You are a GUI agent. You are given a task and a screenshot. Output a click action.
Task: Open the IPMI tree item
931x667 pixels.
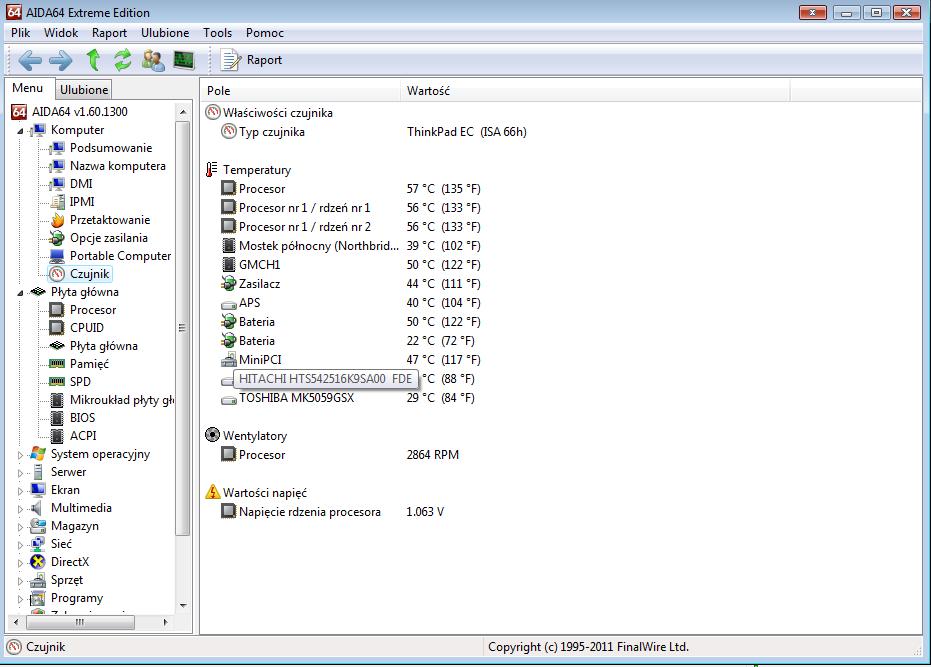pyautogui.click(x=82, y=201)
